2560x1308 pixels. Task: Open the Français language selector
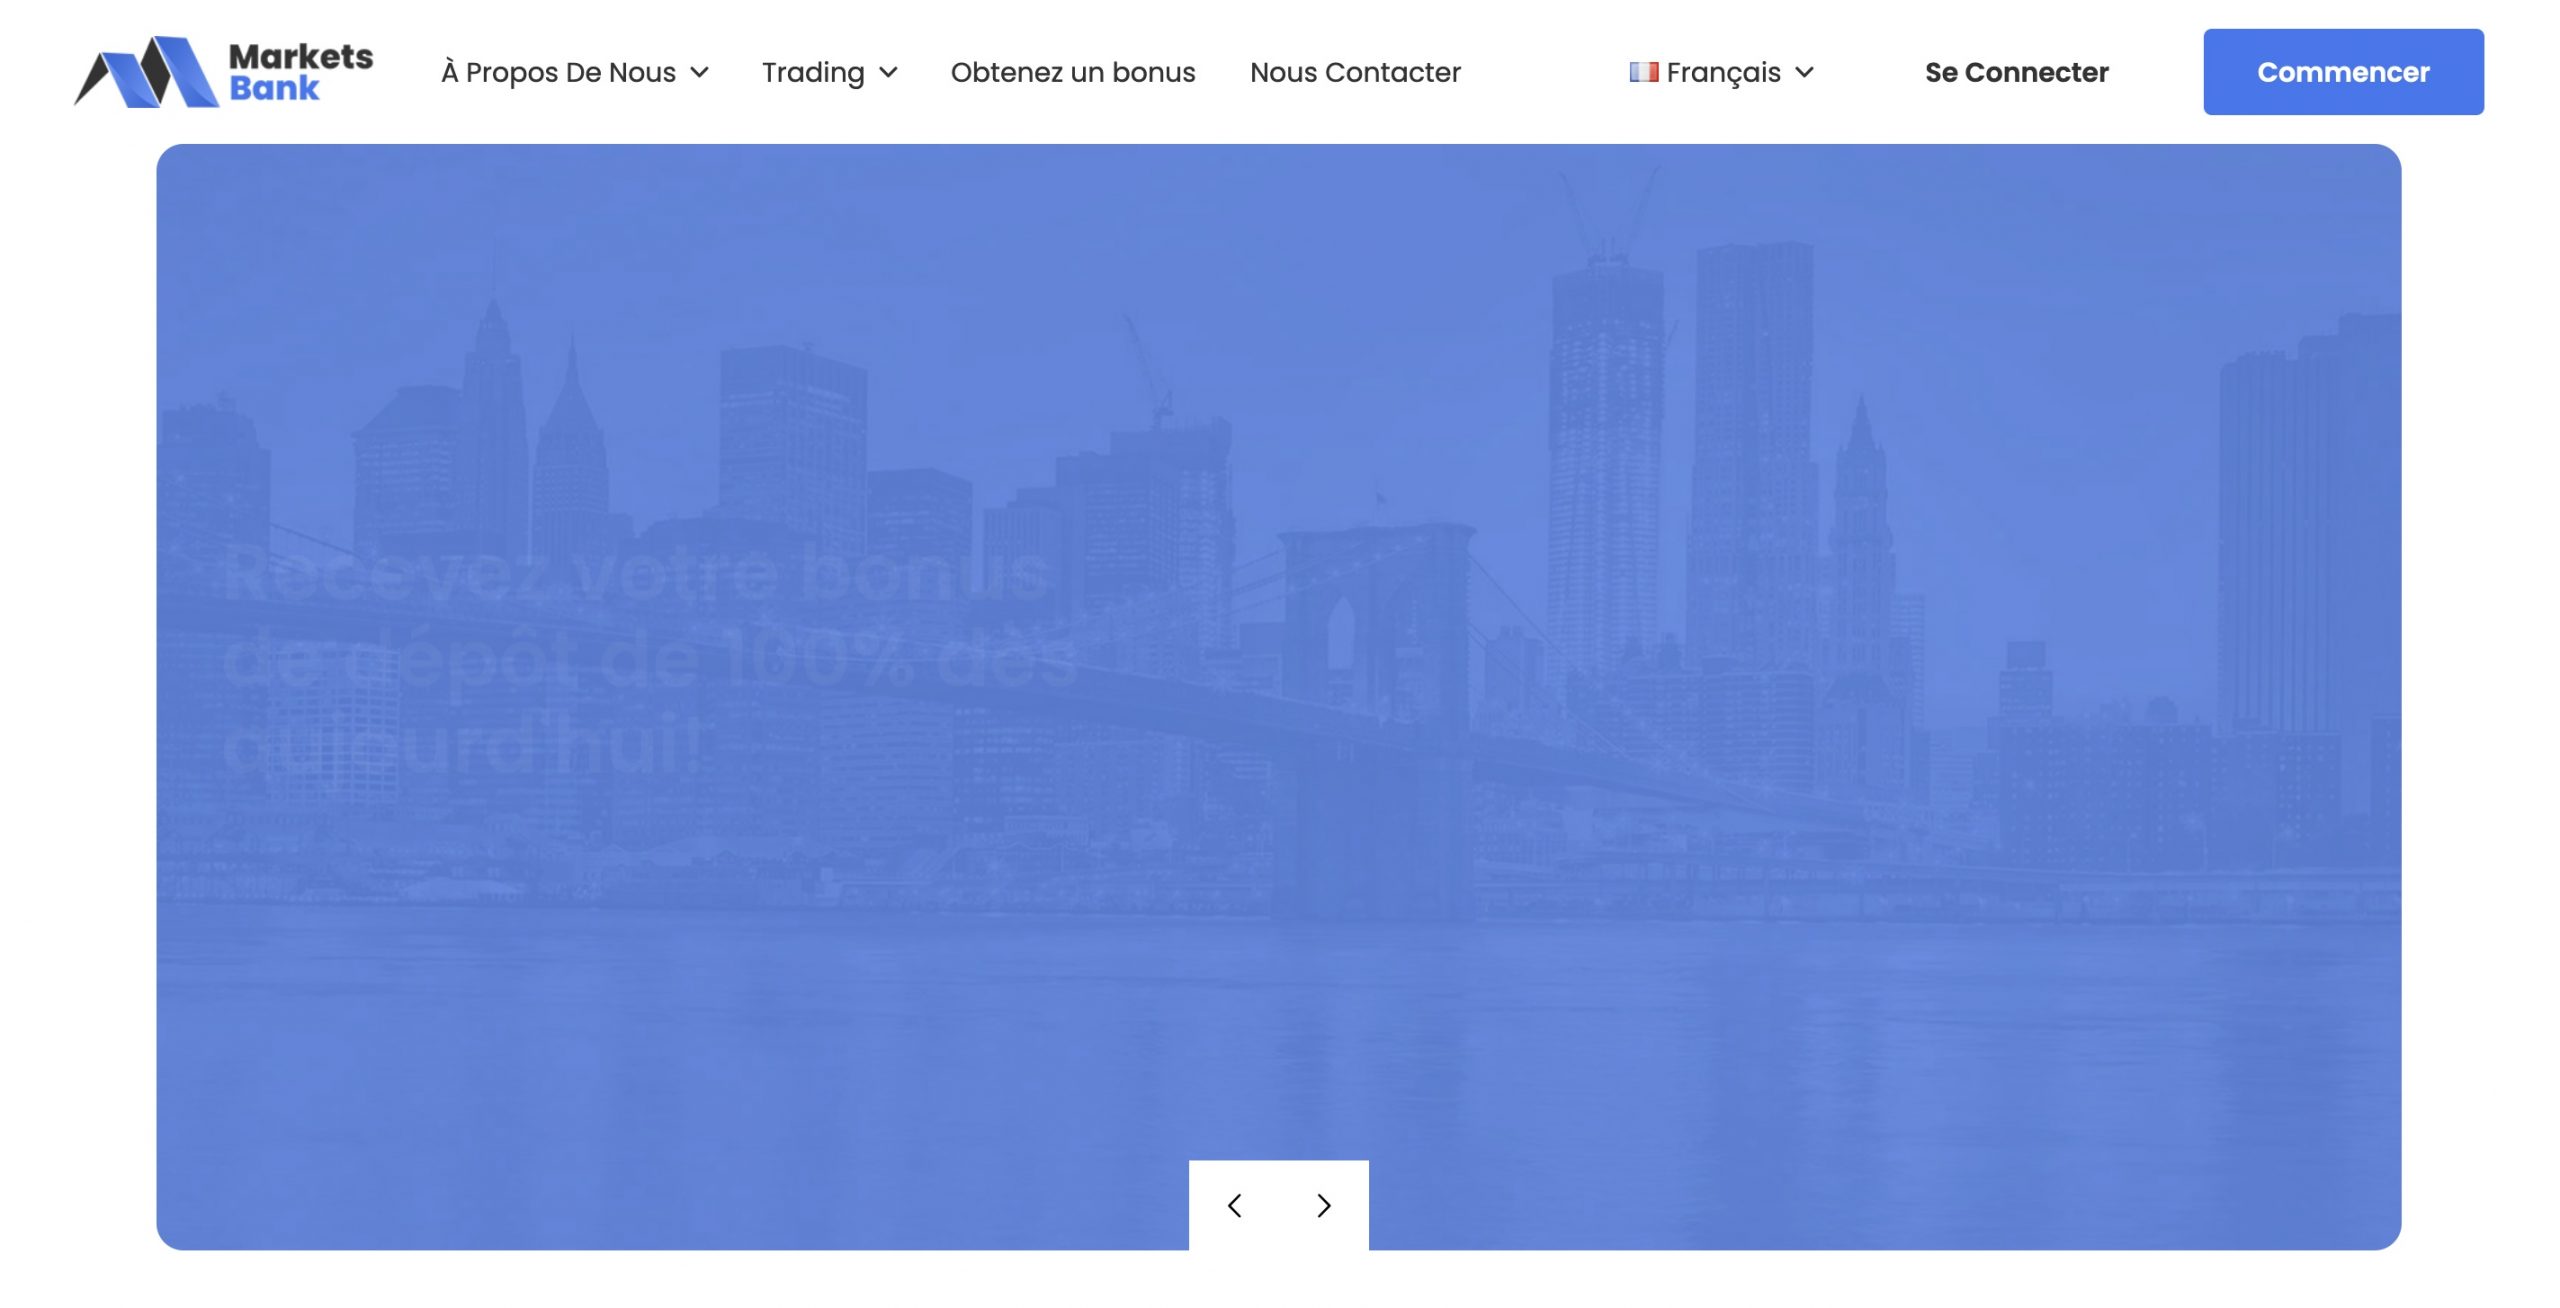tap(1721, 72)
